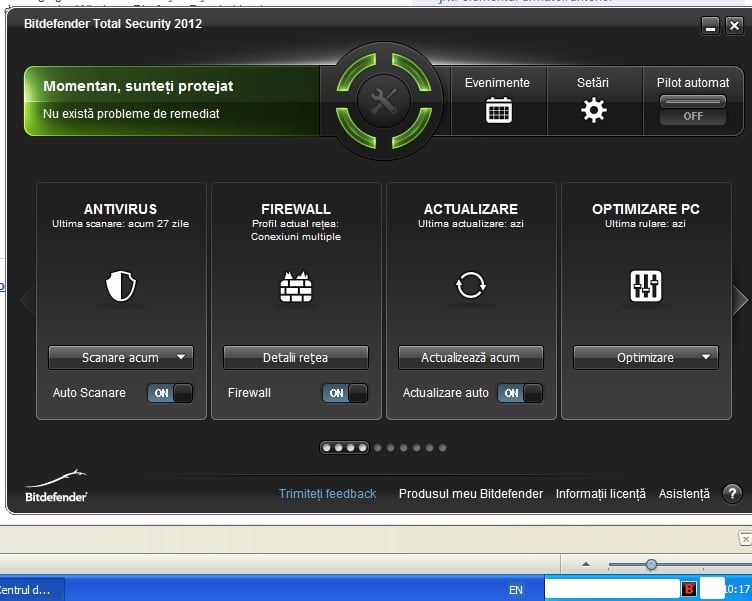Viewport: 752px width, 601px height.
Task: Open help question mark icon
Action: 732,493
